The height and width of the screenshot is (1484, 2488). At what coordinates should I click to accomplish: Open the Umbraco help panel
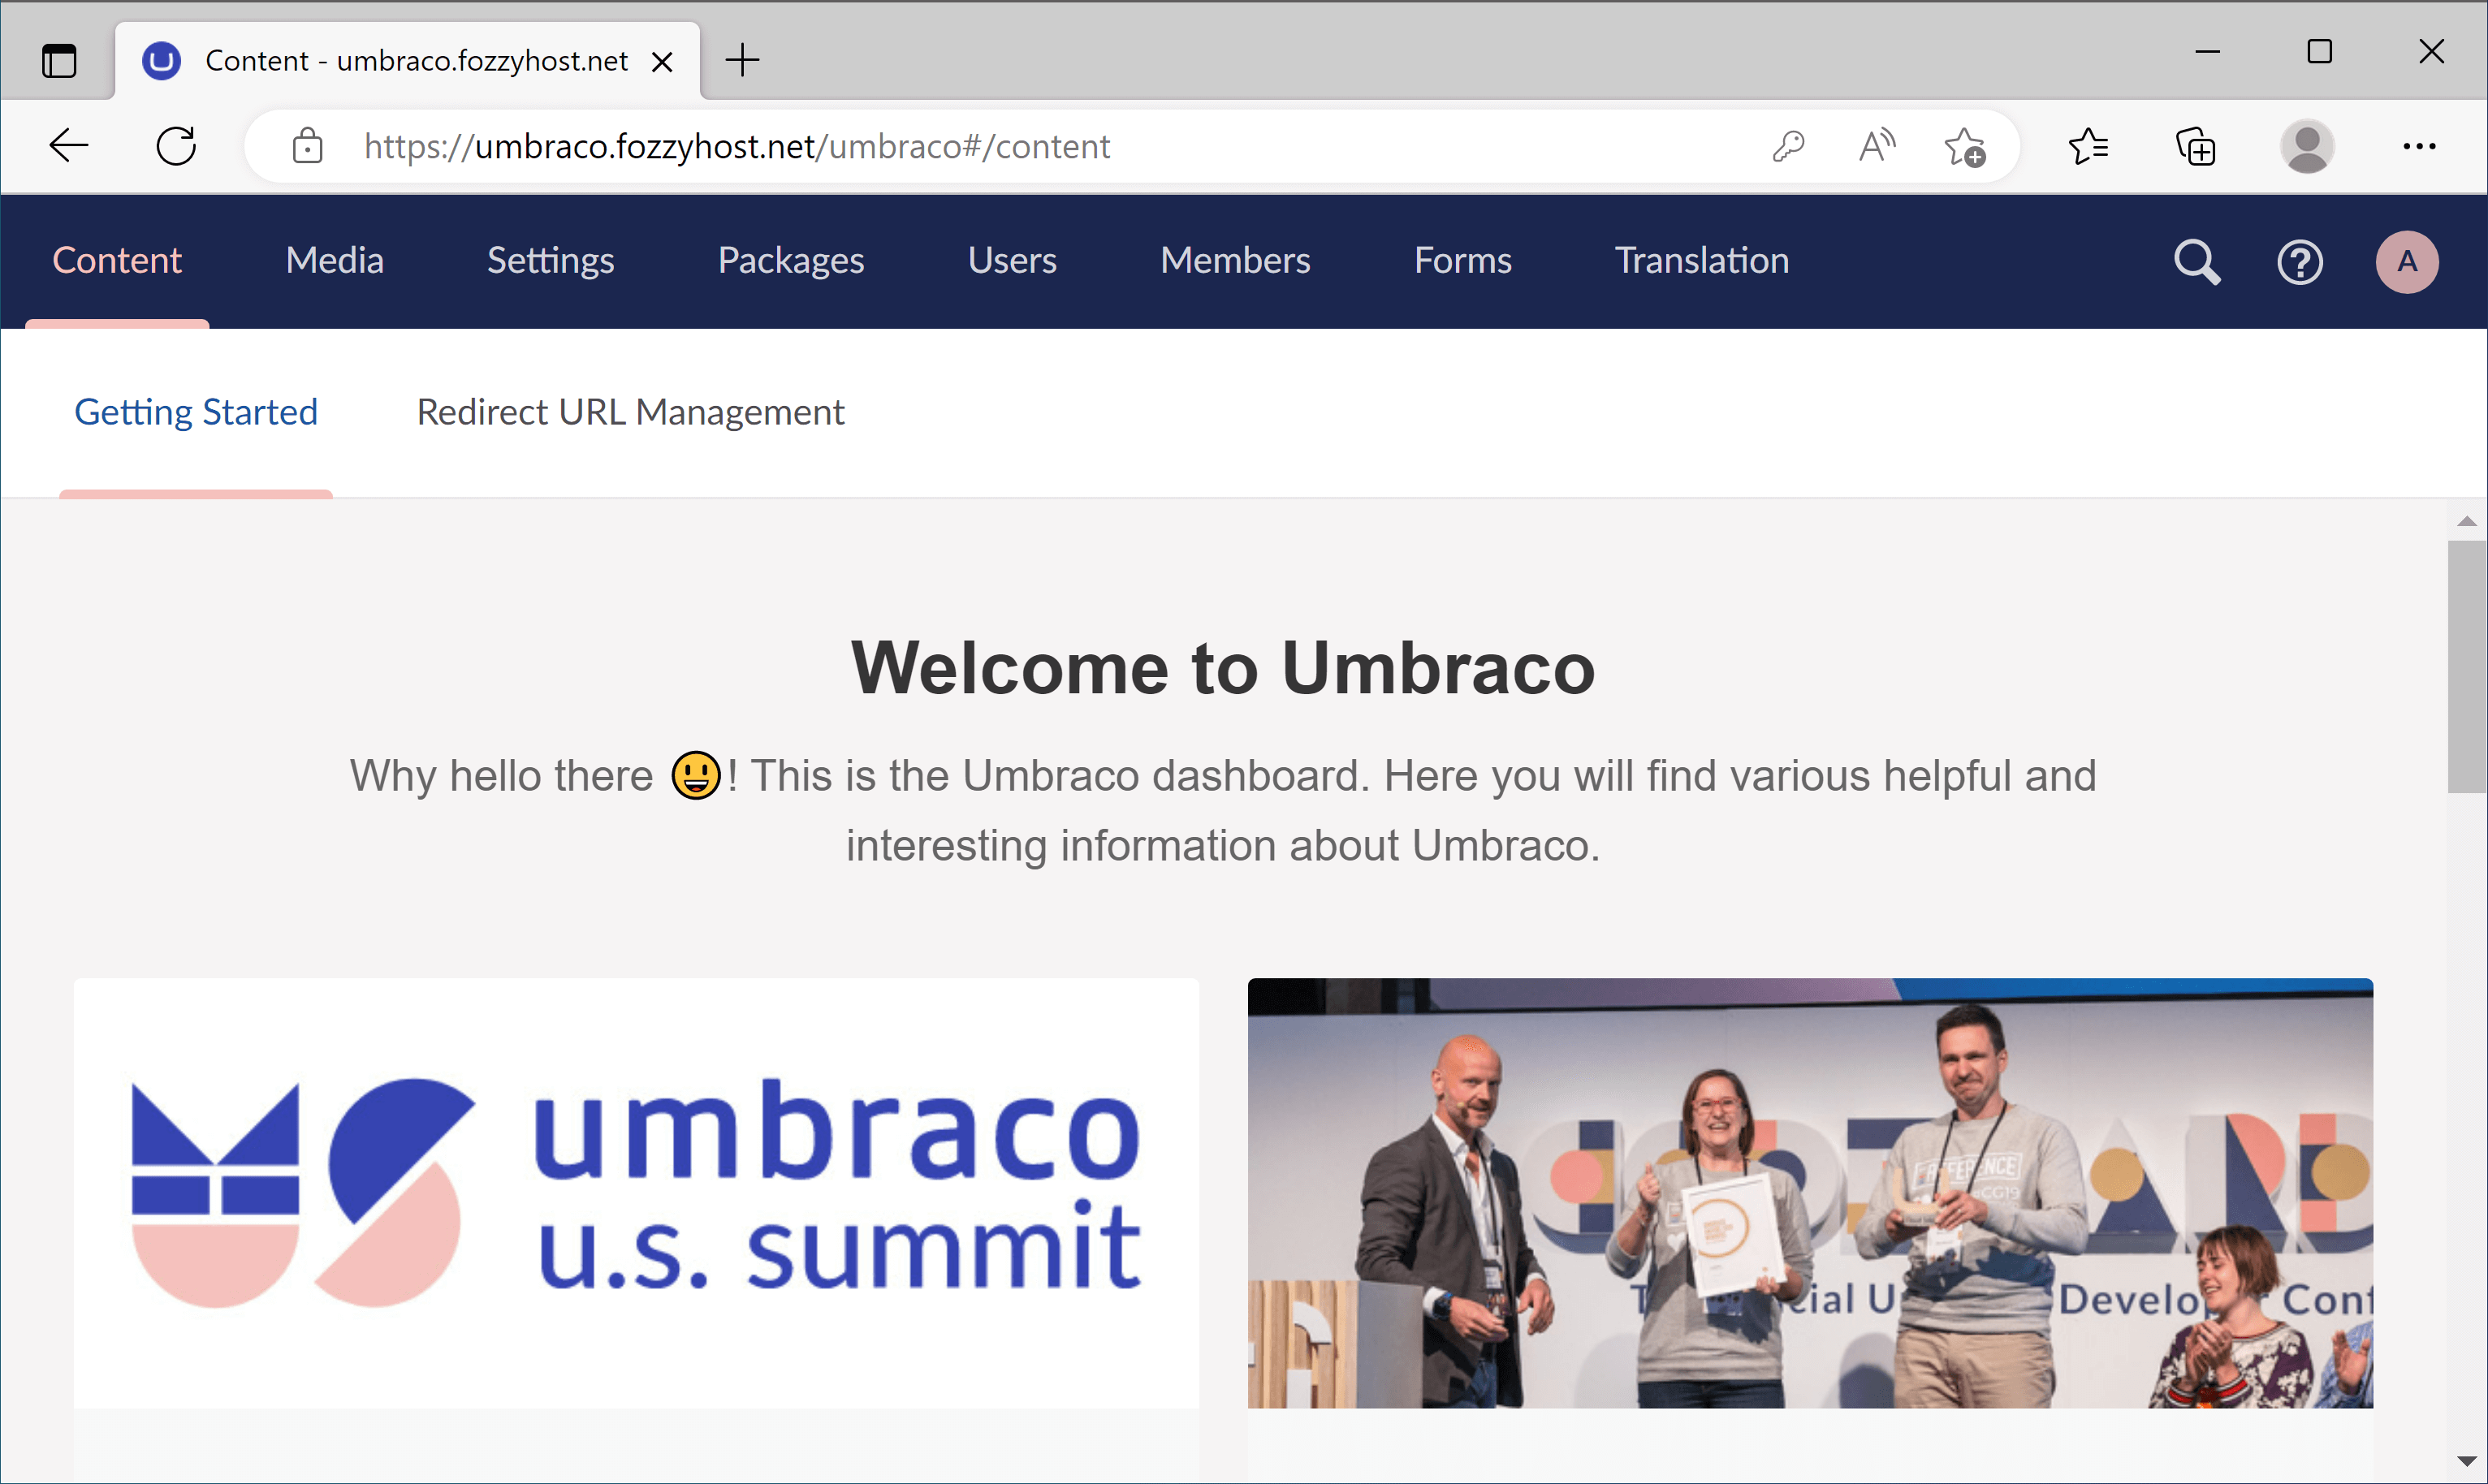coord(2300,262)
